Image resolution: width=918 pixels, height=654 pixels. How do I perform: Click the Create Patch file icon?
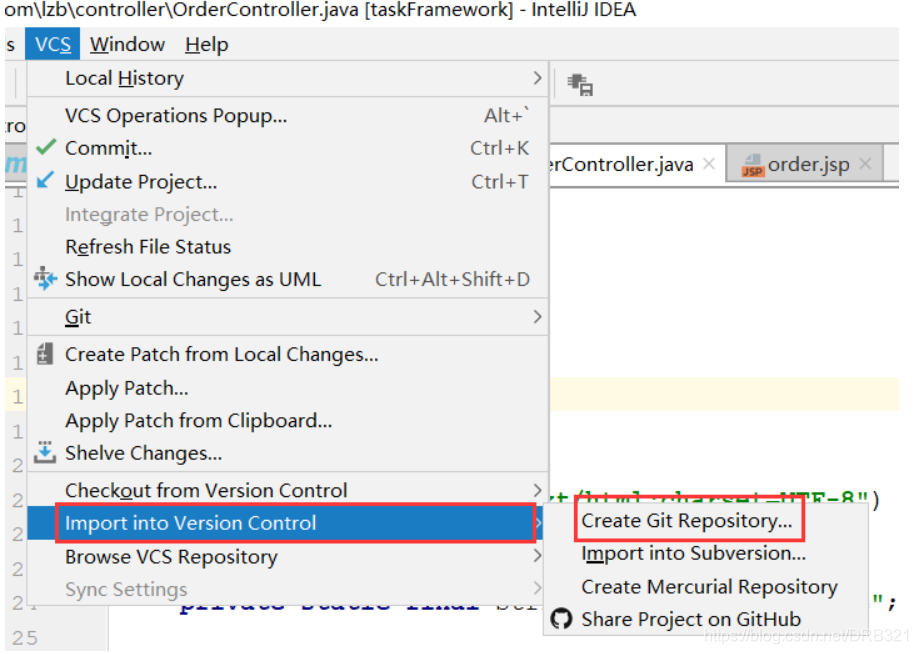coord(44,354)
